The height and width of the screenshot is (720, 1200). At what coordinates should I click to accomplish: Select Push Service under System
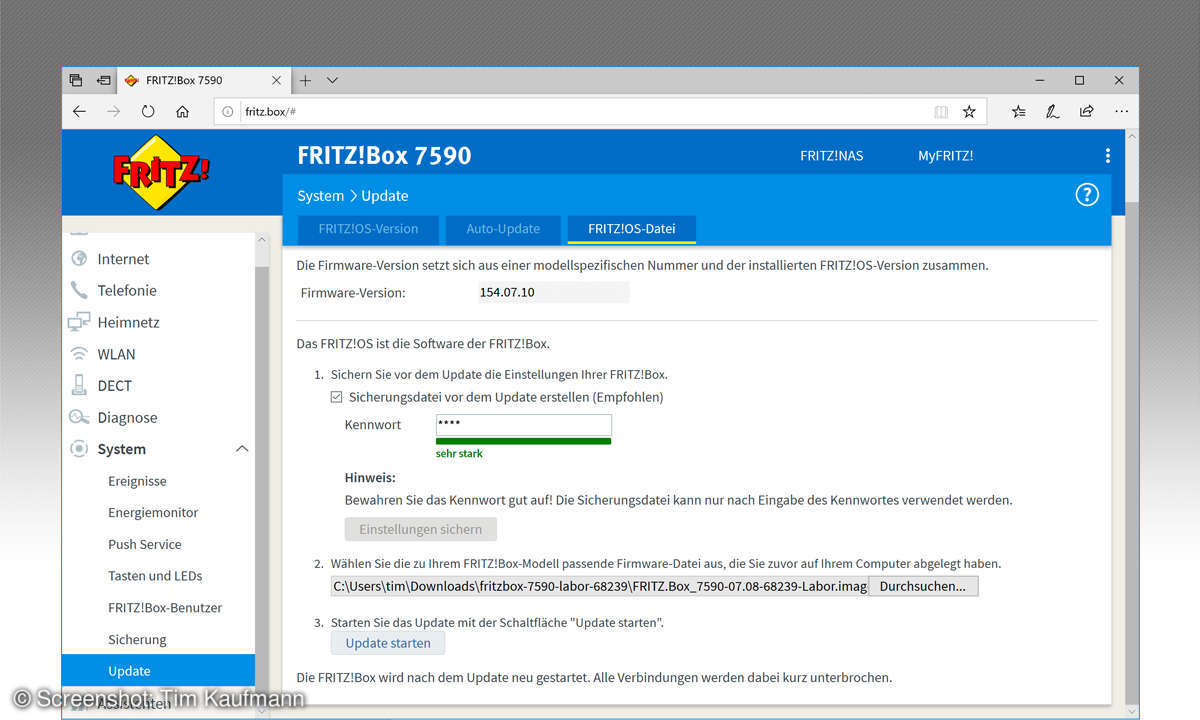145,545
